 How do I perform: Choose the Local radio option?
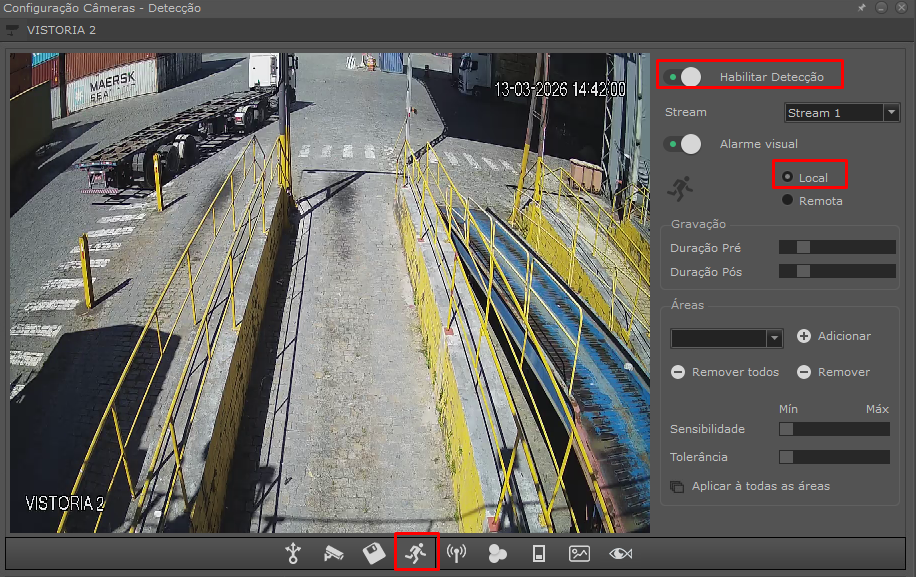[788, 177]
